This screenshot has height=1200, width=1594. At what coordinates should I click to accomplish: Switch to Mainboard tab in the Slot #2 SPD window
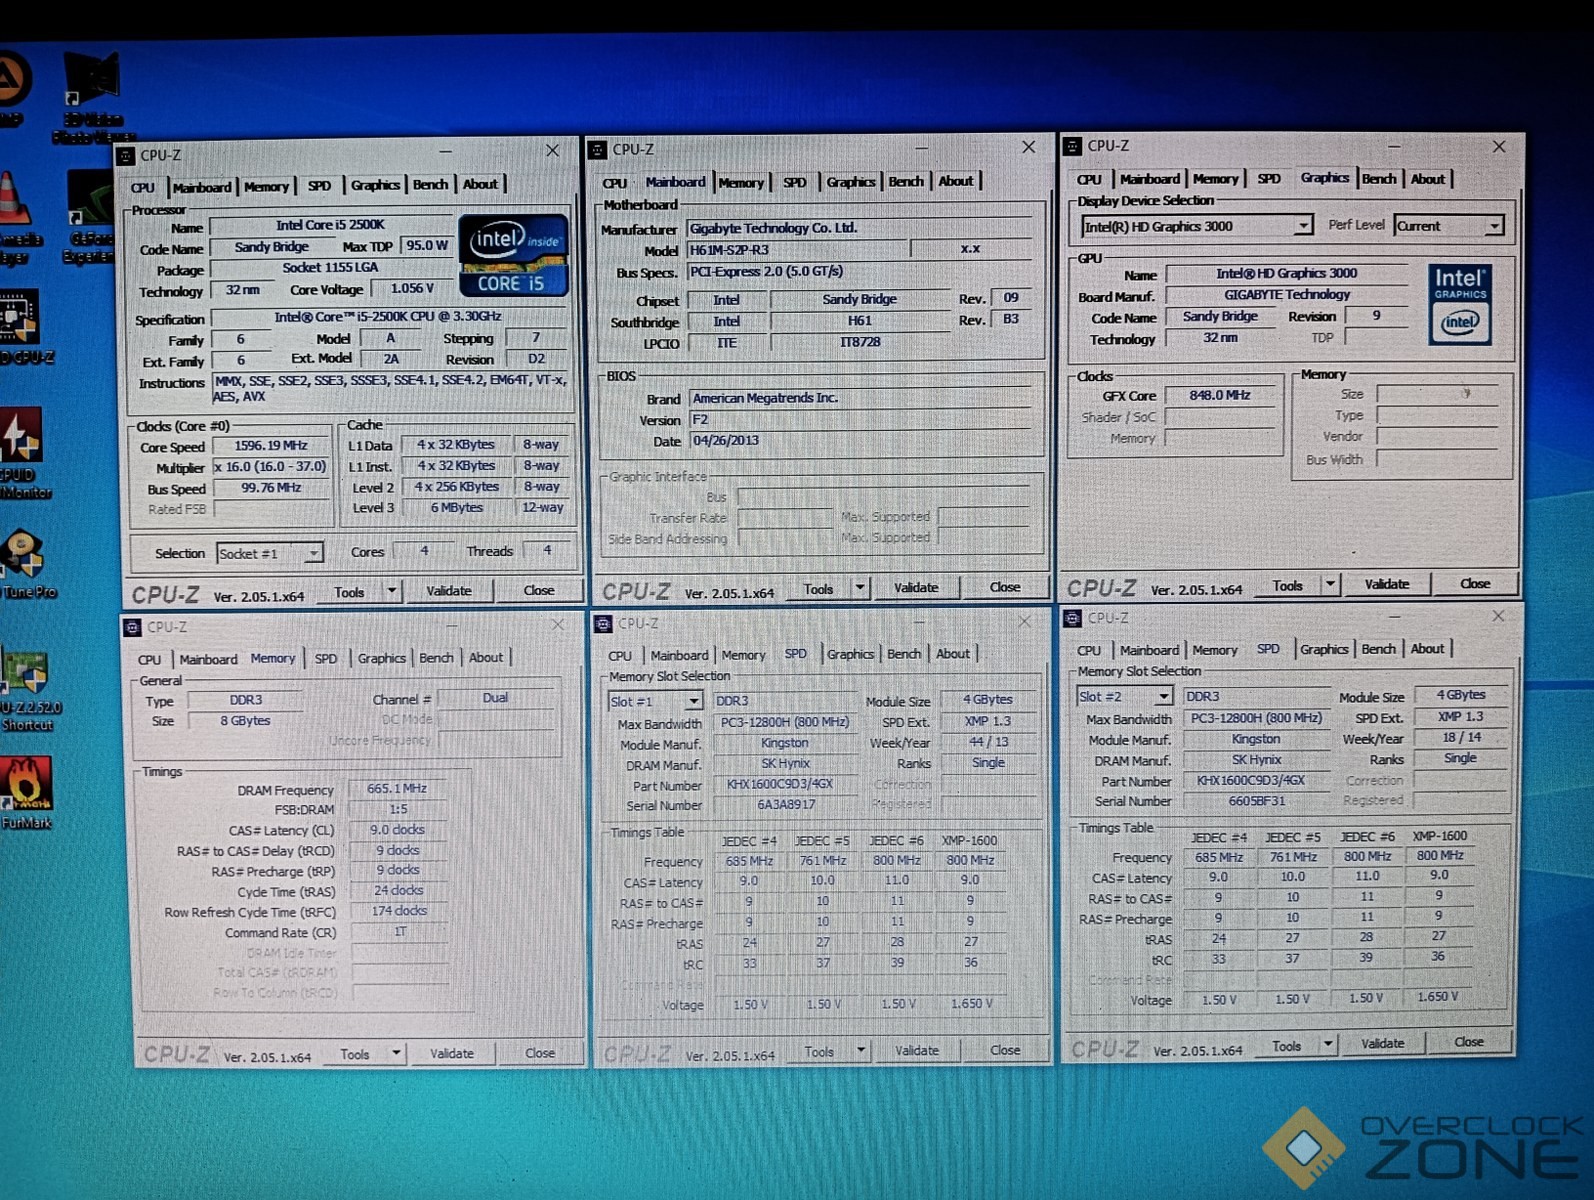[1149, 650]
